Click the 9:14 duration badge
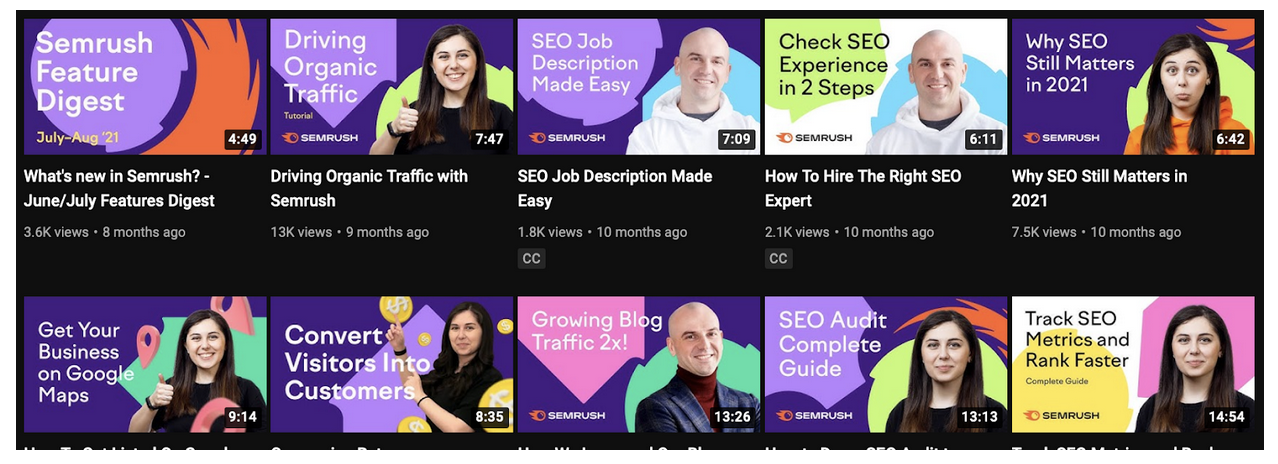This screenshot has width=1278, height=464. (242, 416)
